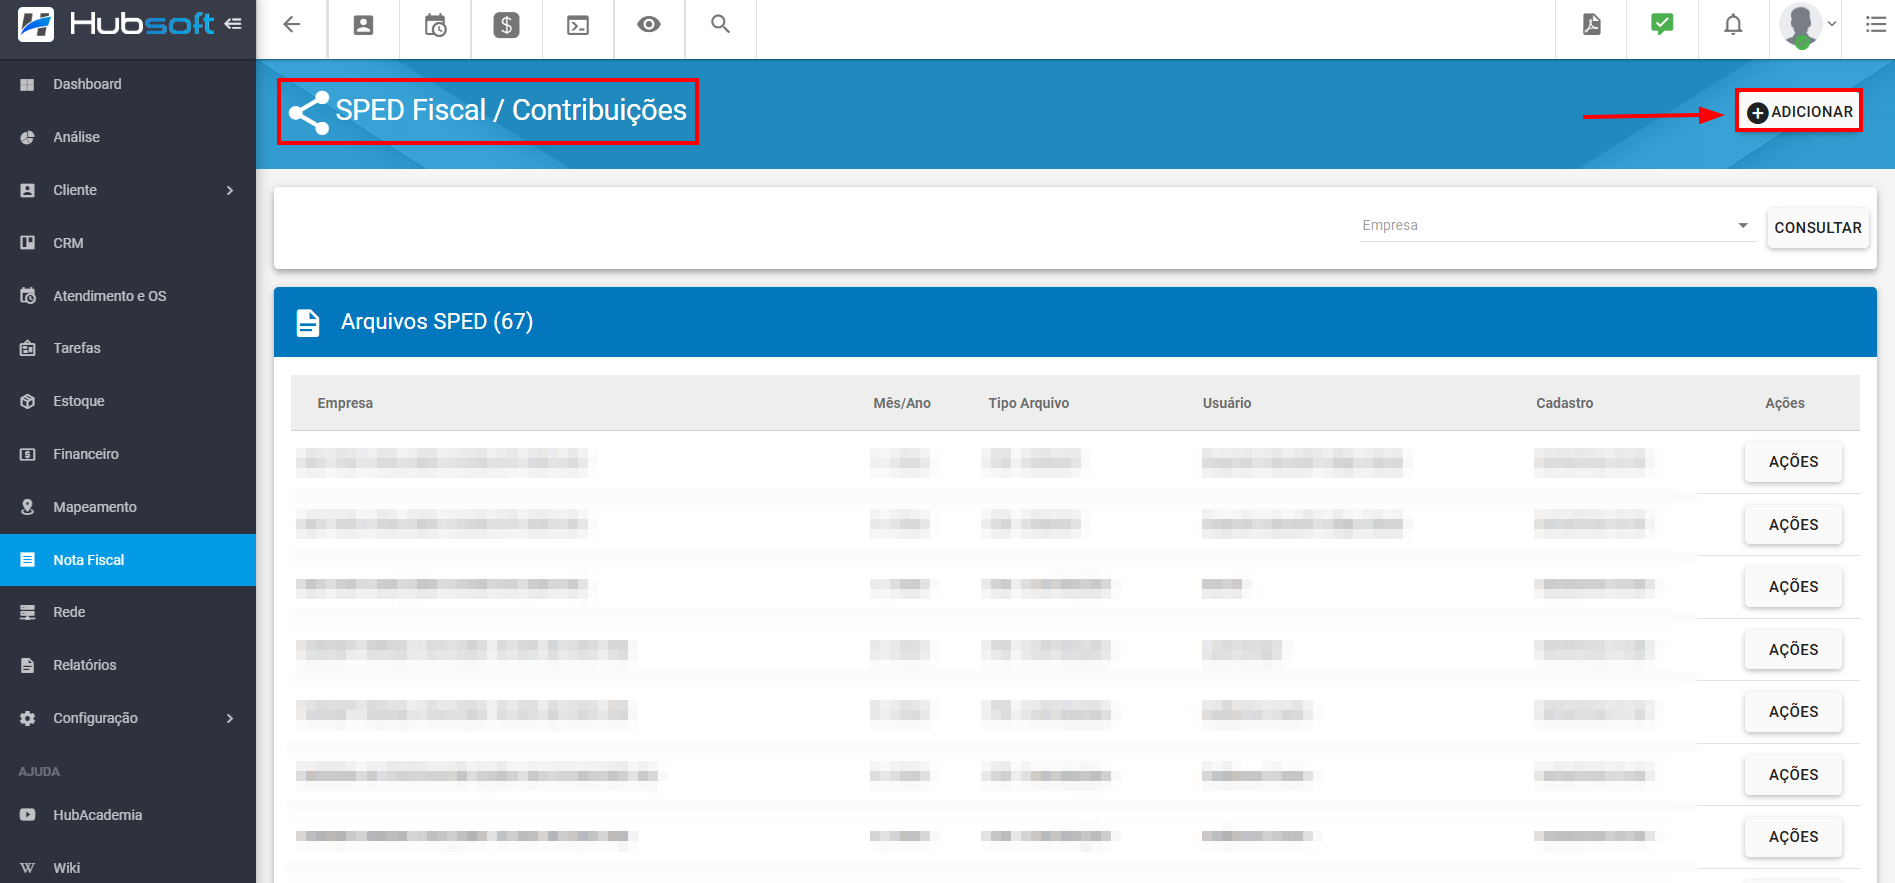Open the client contact card icon in toolbar
The height and width of the screenshot is (883, 1895).
[x=363, y=25]
